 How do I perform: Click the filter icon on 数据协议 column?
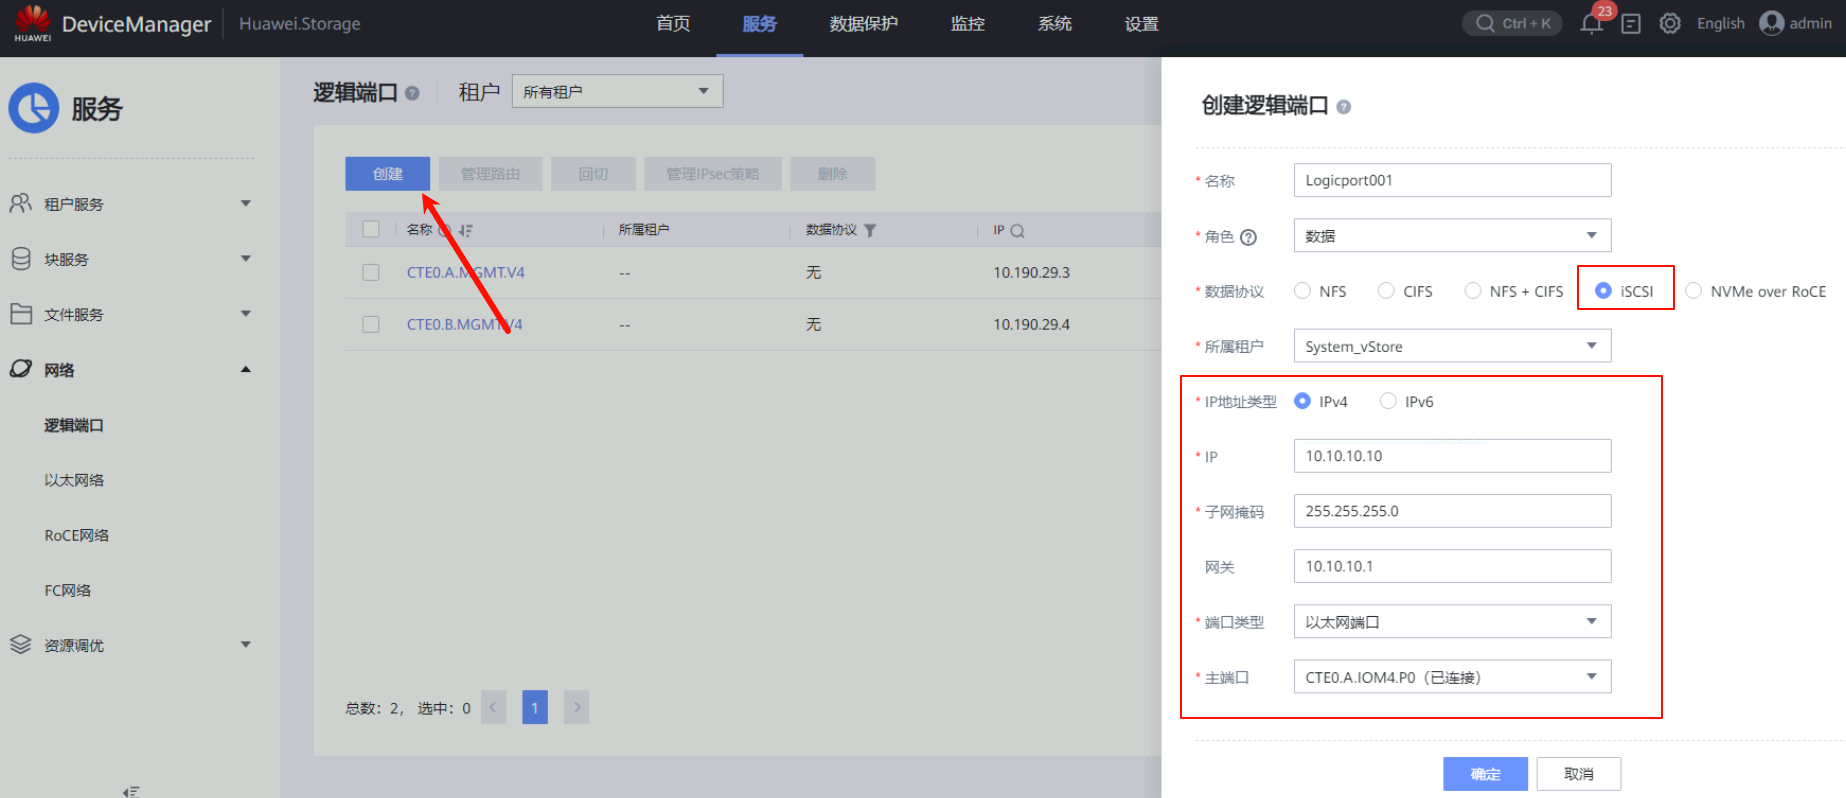click(x=870, y=230)
